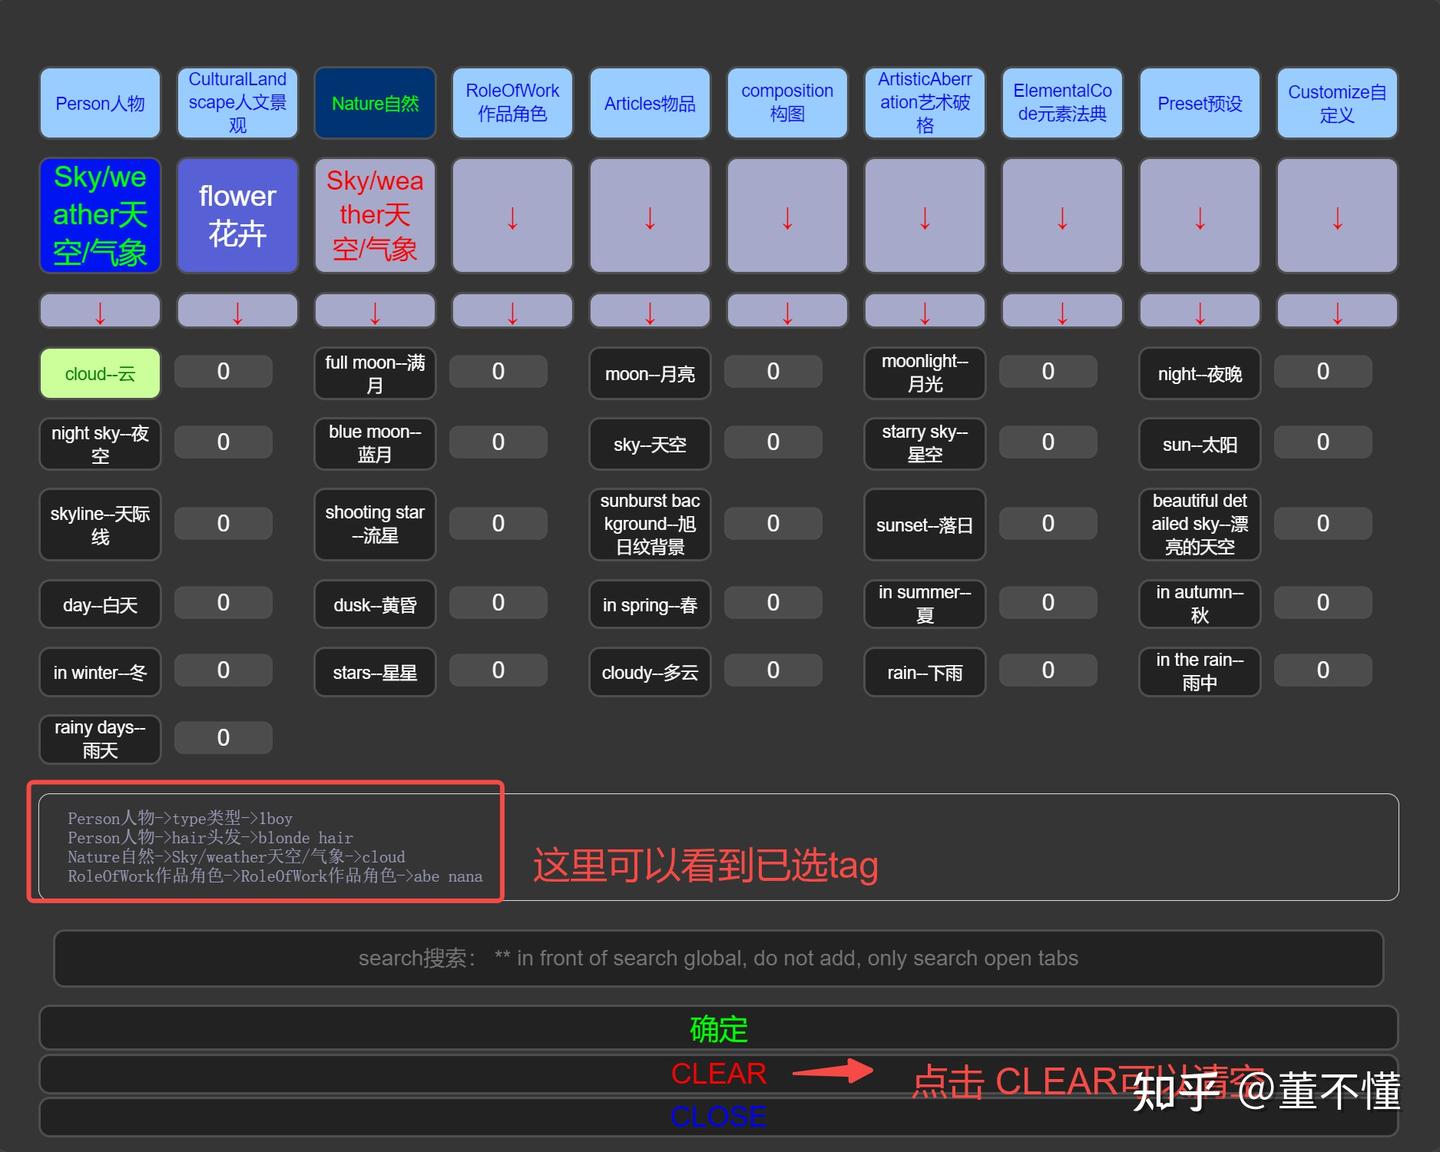The width and height of the screenshot is (1440, 1152).
Task: Click CLEAR to empty selected tags
Action: pyautogui.click(x=718, y=1073)
